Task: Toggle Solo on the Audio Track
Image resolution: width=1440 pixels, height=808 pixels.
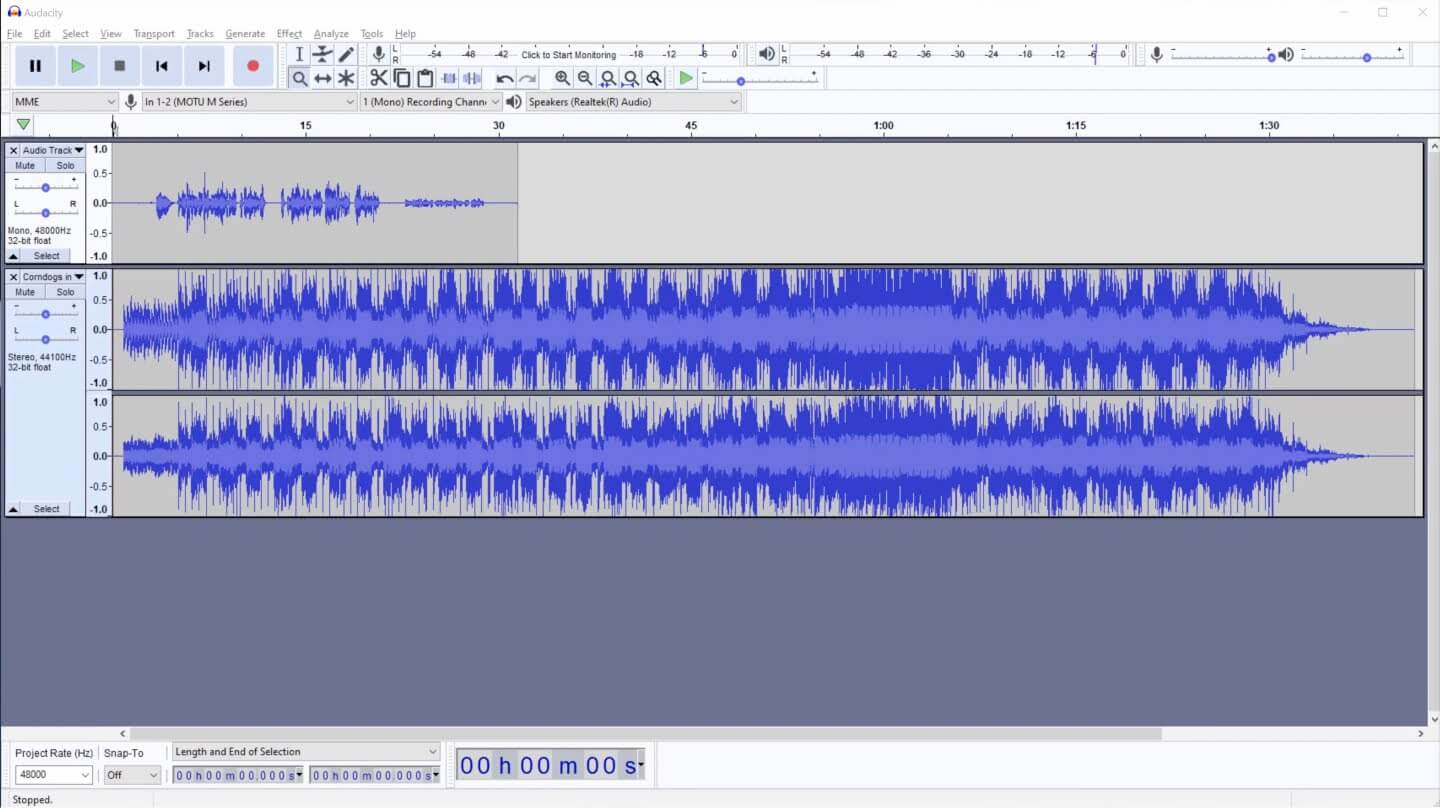Action: tap(65, 166)
